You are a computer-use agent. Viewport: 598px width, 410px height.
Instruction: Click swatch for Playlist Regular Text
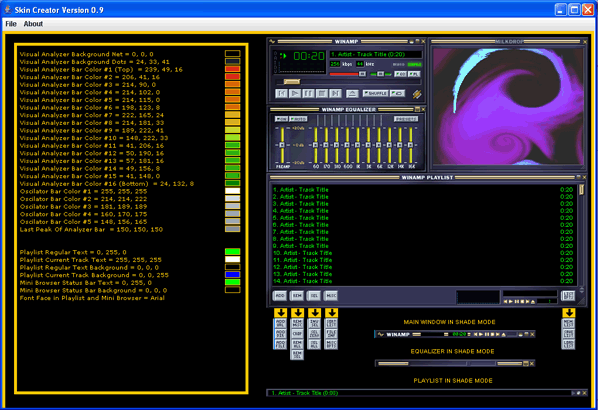[232, 252]
